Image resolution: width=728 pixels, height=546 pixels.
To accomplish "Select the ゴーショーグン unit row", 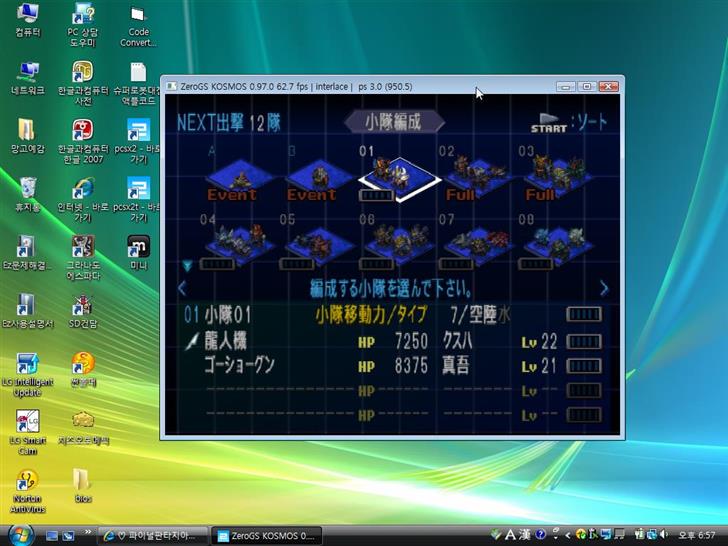I will tap(394, 366).
